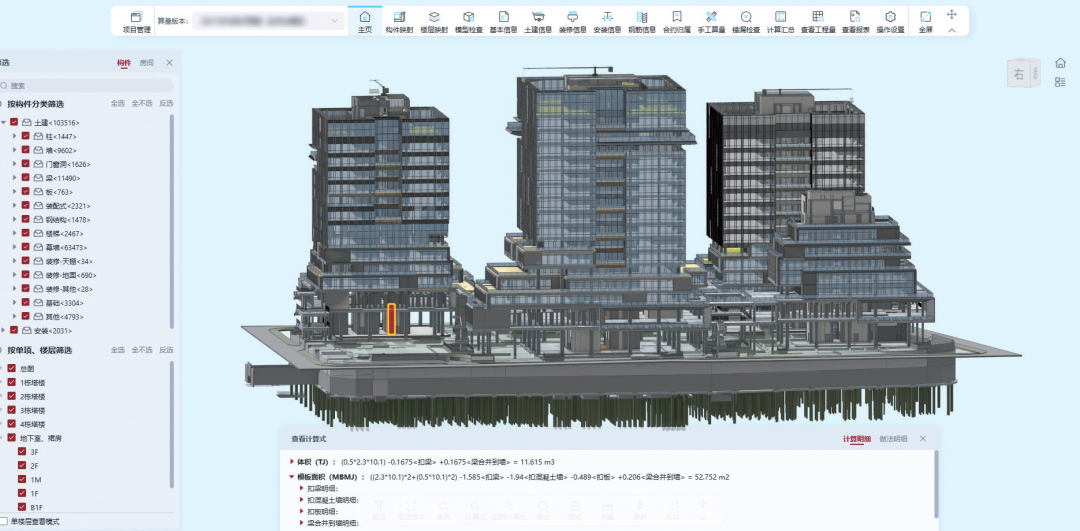Enable 单楼层查看模式 checkbox

[4, 521]
